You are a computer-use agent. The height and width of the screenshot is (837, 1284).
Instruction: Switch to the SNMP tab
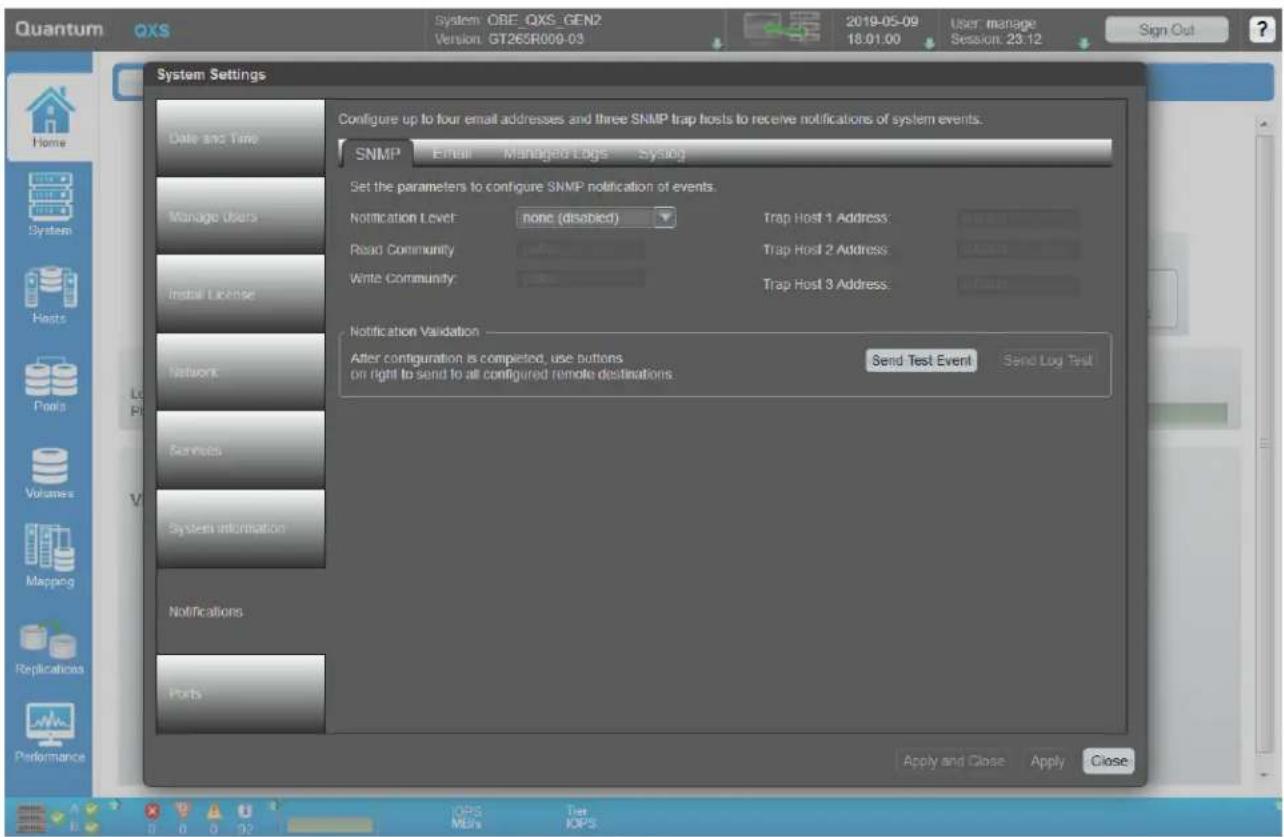(x=377, y=155)
